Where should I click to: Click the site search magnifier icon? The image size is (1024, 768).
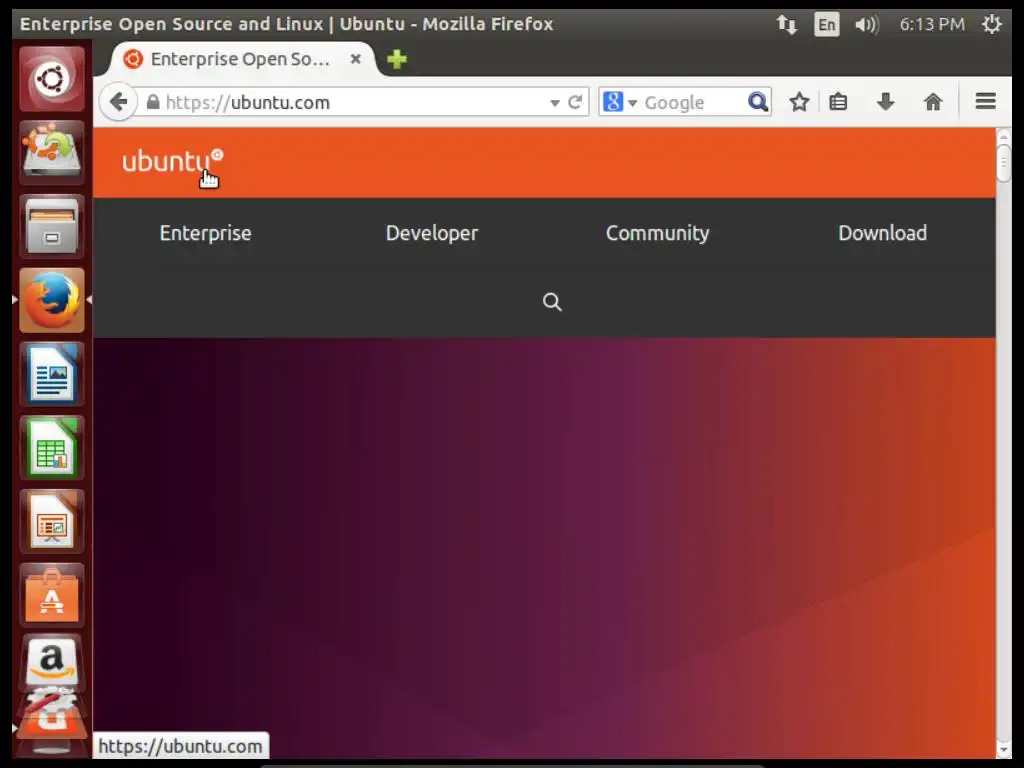(552, 302)
